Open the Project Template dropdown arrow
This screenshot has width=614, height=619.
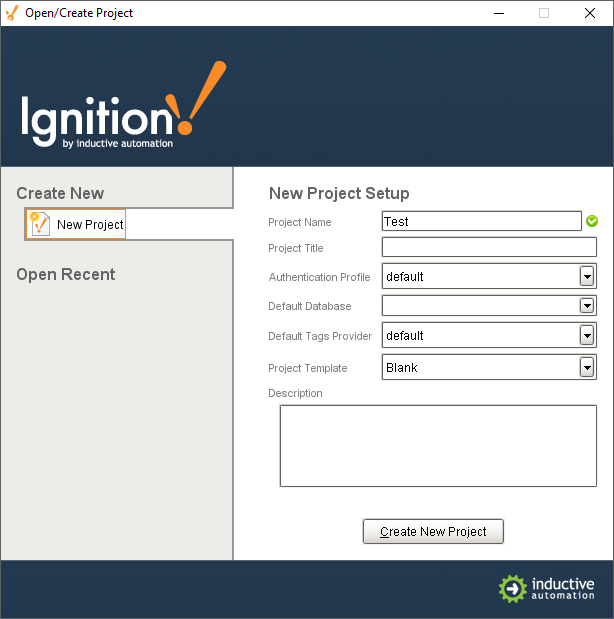(x=587, y=368)
